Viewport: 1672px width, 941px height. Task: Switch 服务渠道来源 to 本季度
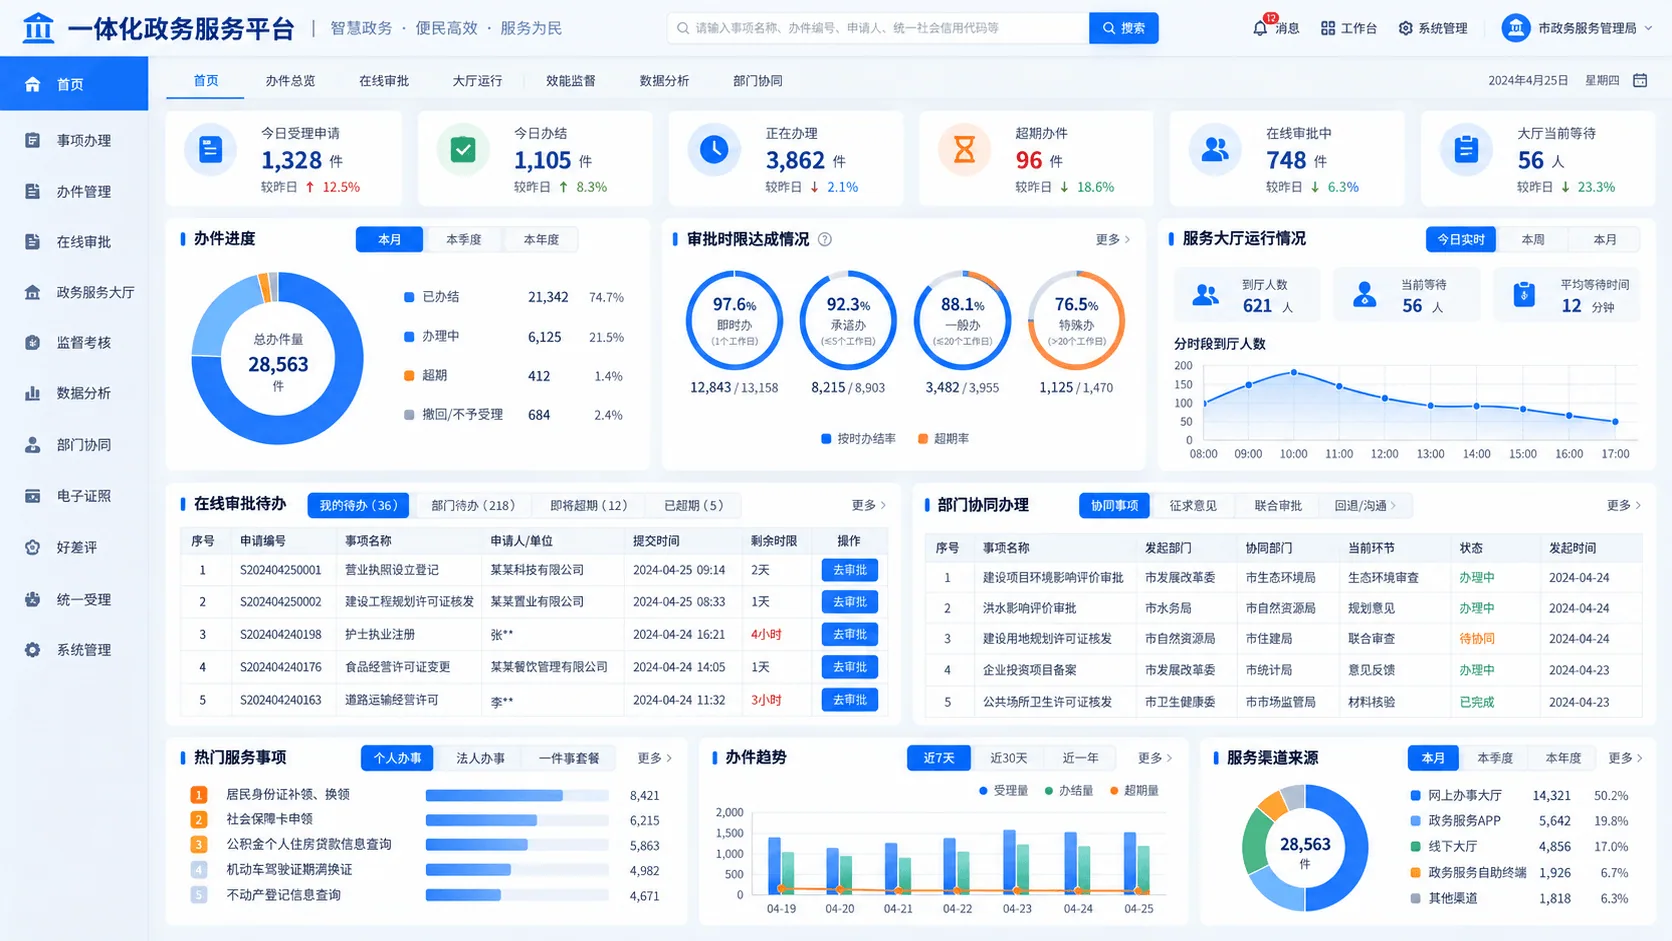(x=1495, y=758)
